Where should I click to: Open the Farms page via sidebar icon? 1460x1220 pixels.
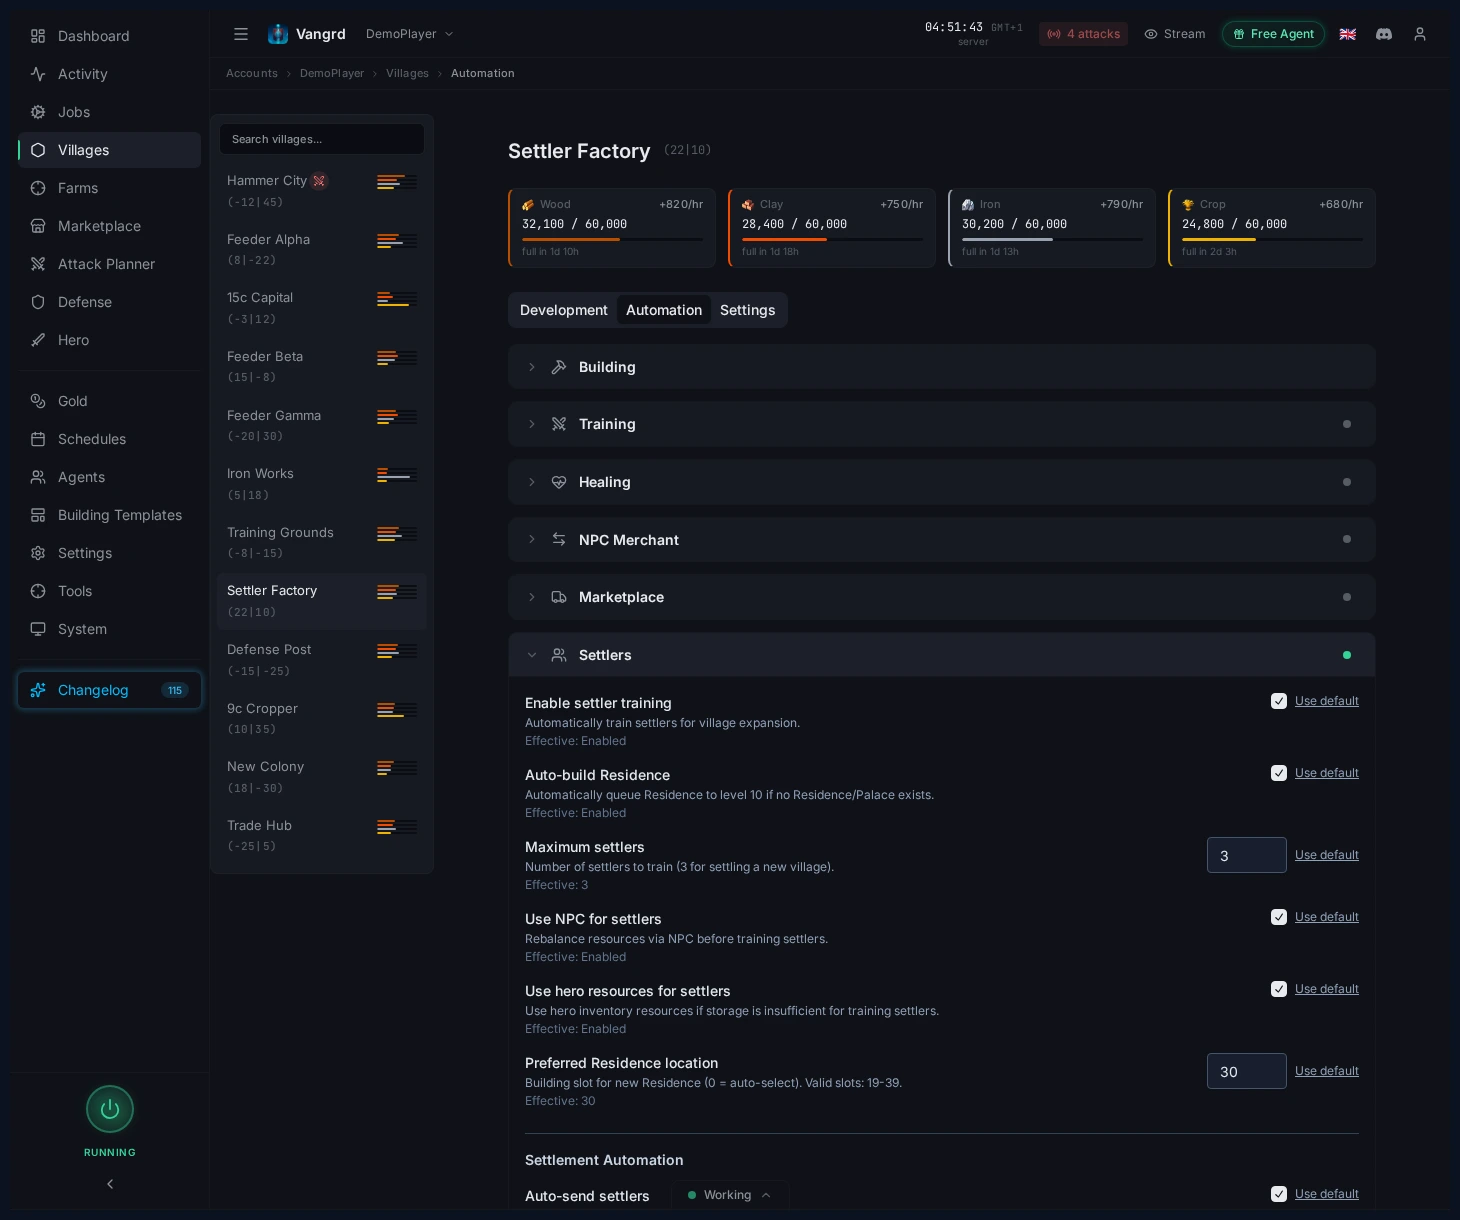(x=39, y=188)
